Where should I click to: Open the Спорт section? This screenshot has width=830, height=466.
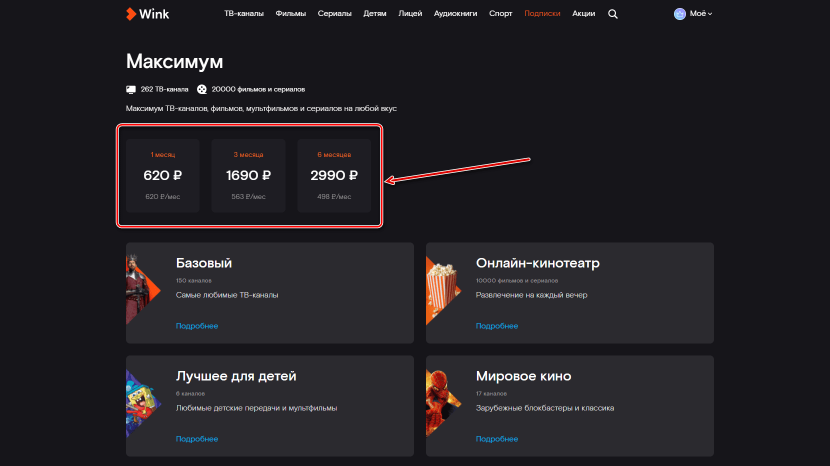coord(501,15)
